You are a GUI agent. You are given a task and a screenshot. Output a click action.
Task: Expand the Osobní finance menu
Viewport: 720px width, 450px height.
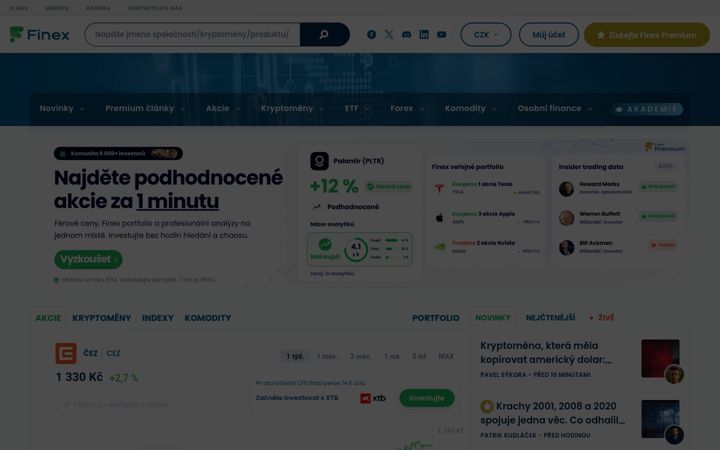pyautogui.click(x=555, y=109)
